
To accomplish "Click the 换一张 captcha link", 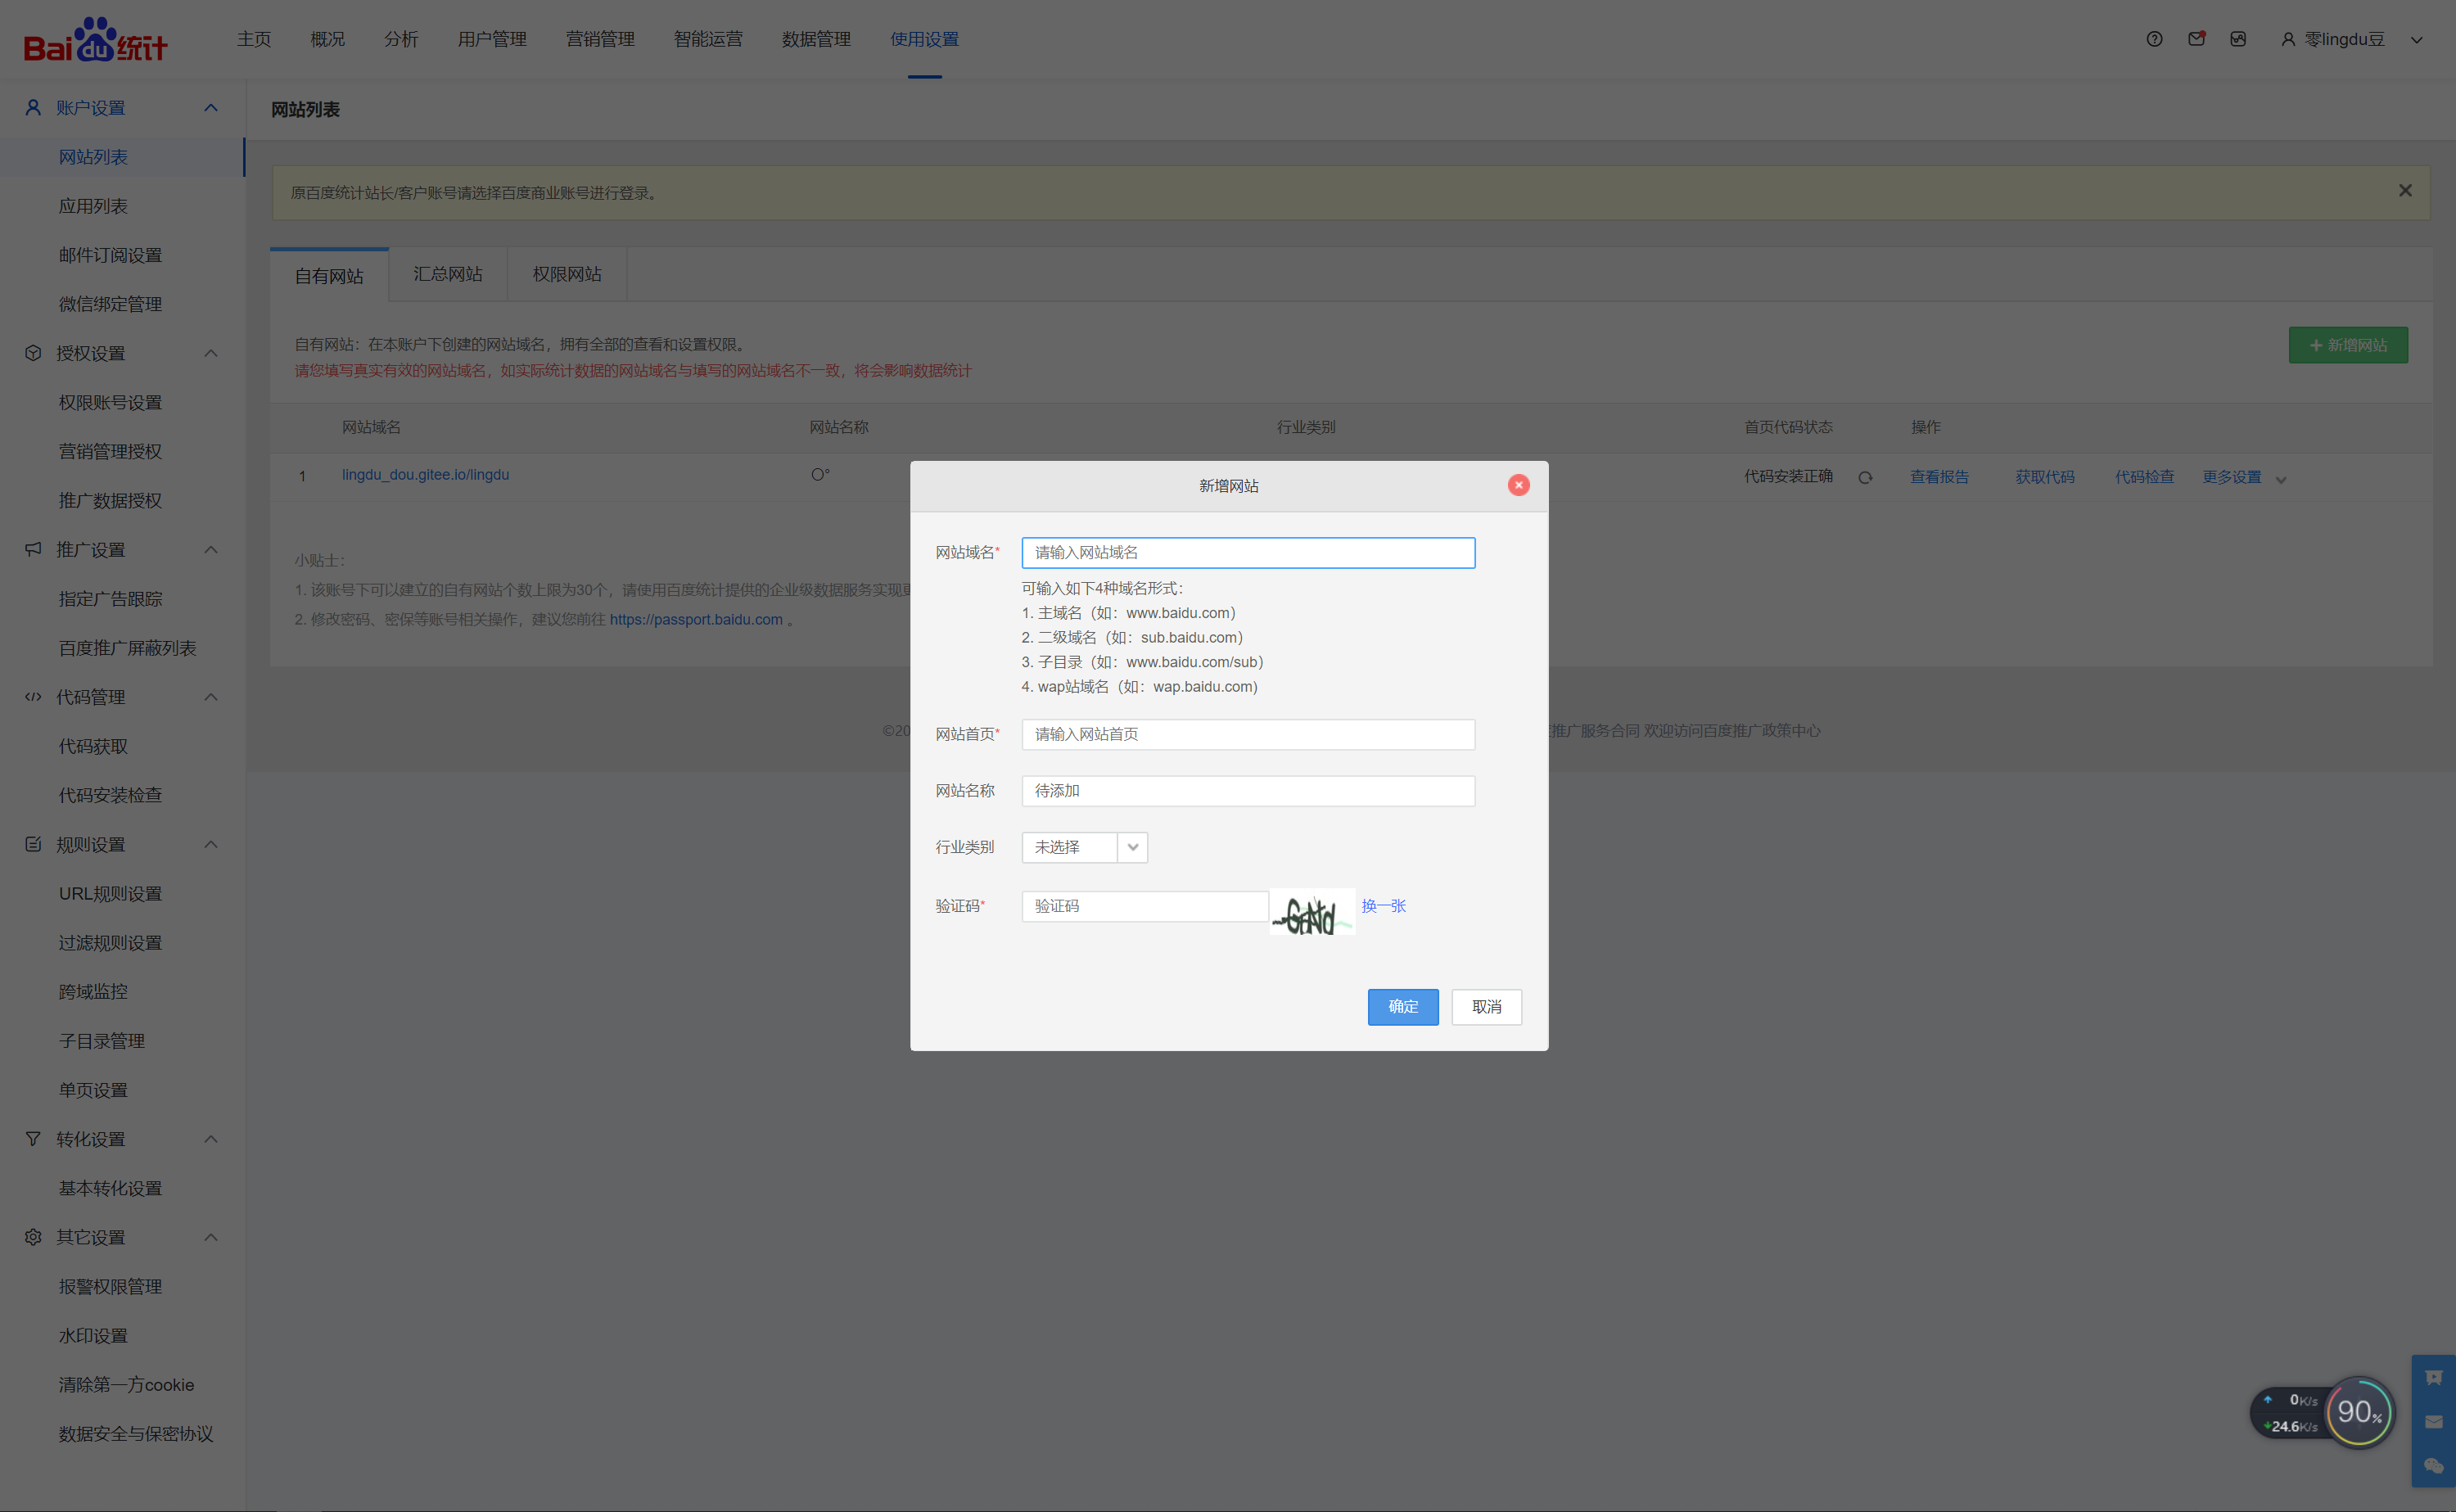I will (1383, 905).
